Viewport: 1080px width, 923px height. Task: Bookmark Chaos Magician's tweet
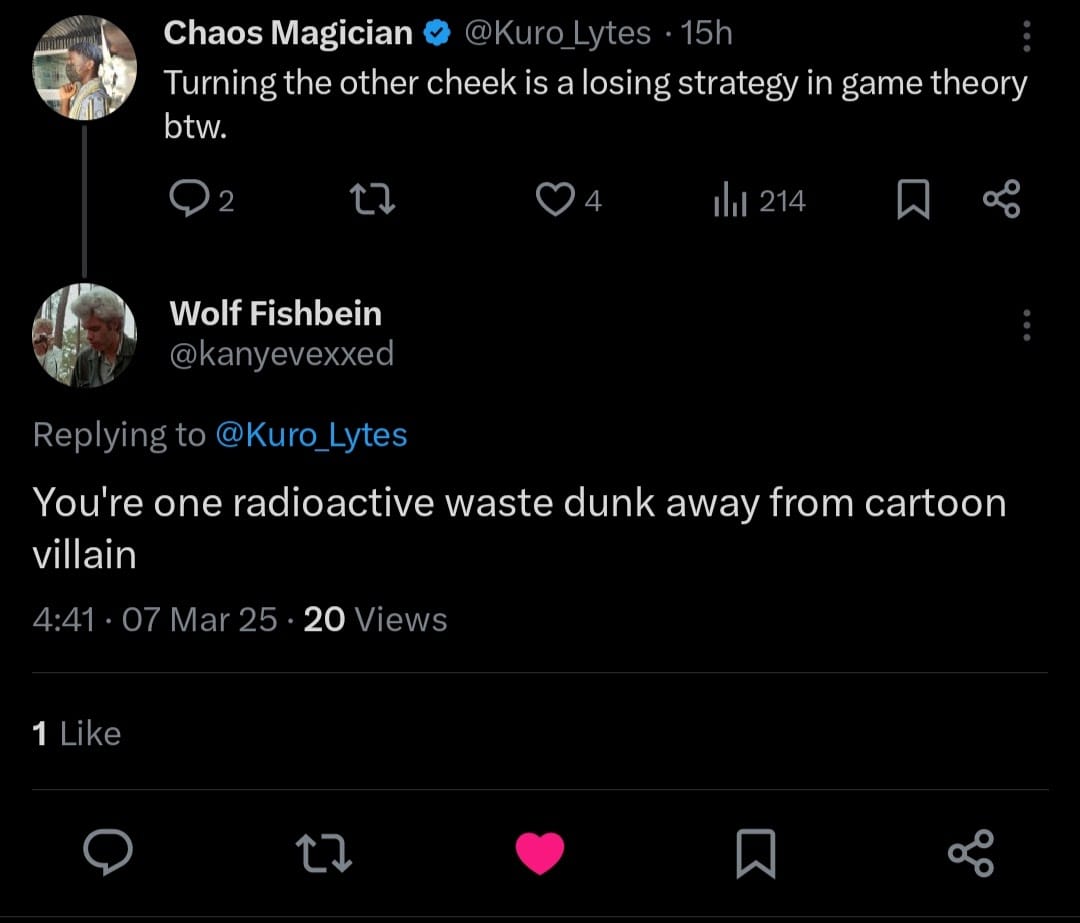point(912,201)
